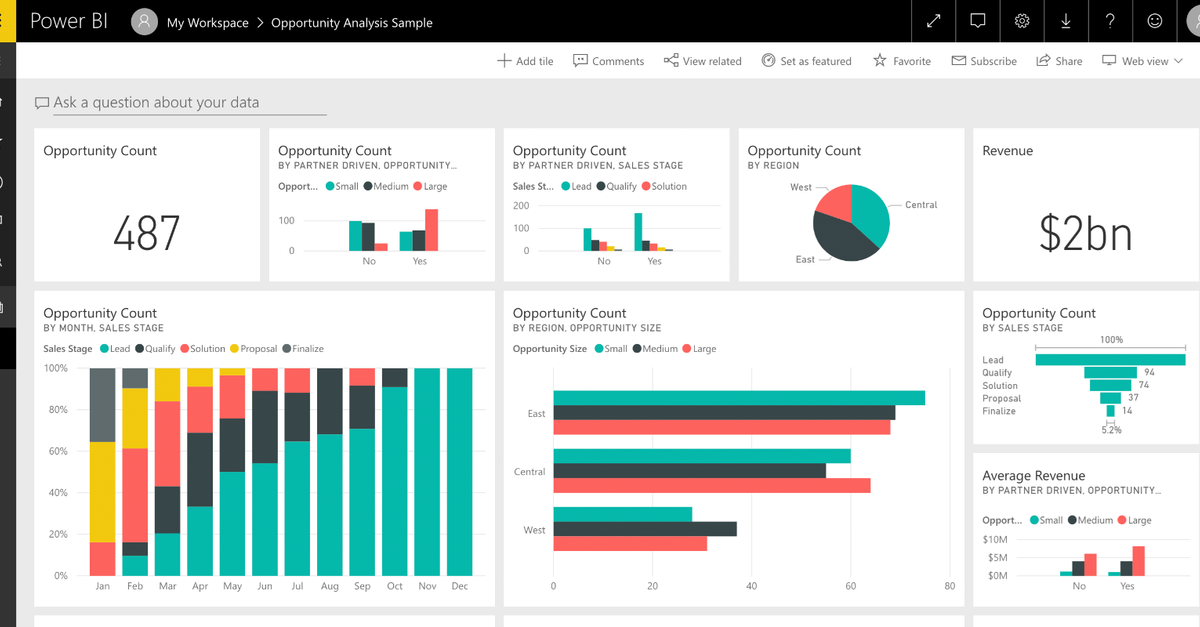Select View related in the toolbar
Viewport: 1200px width, 627px height.
702,61
